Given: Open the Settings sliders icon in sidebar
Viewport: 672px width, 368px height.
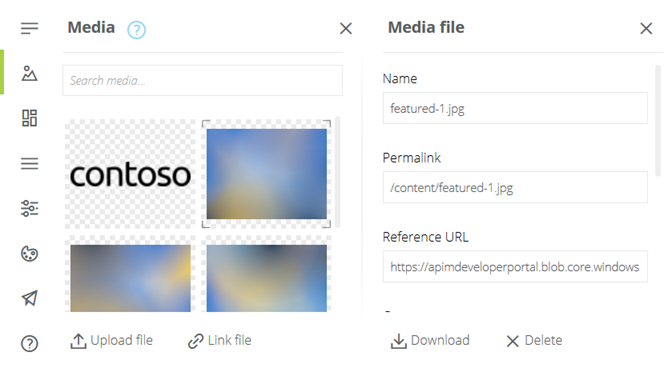Looking at the screenshot, I should 30,209.
